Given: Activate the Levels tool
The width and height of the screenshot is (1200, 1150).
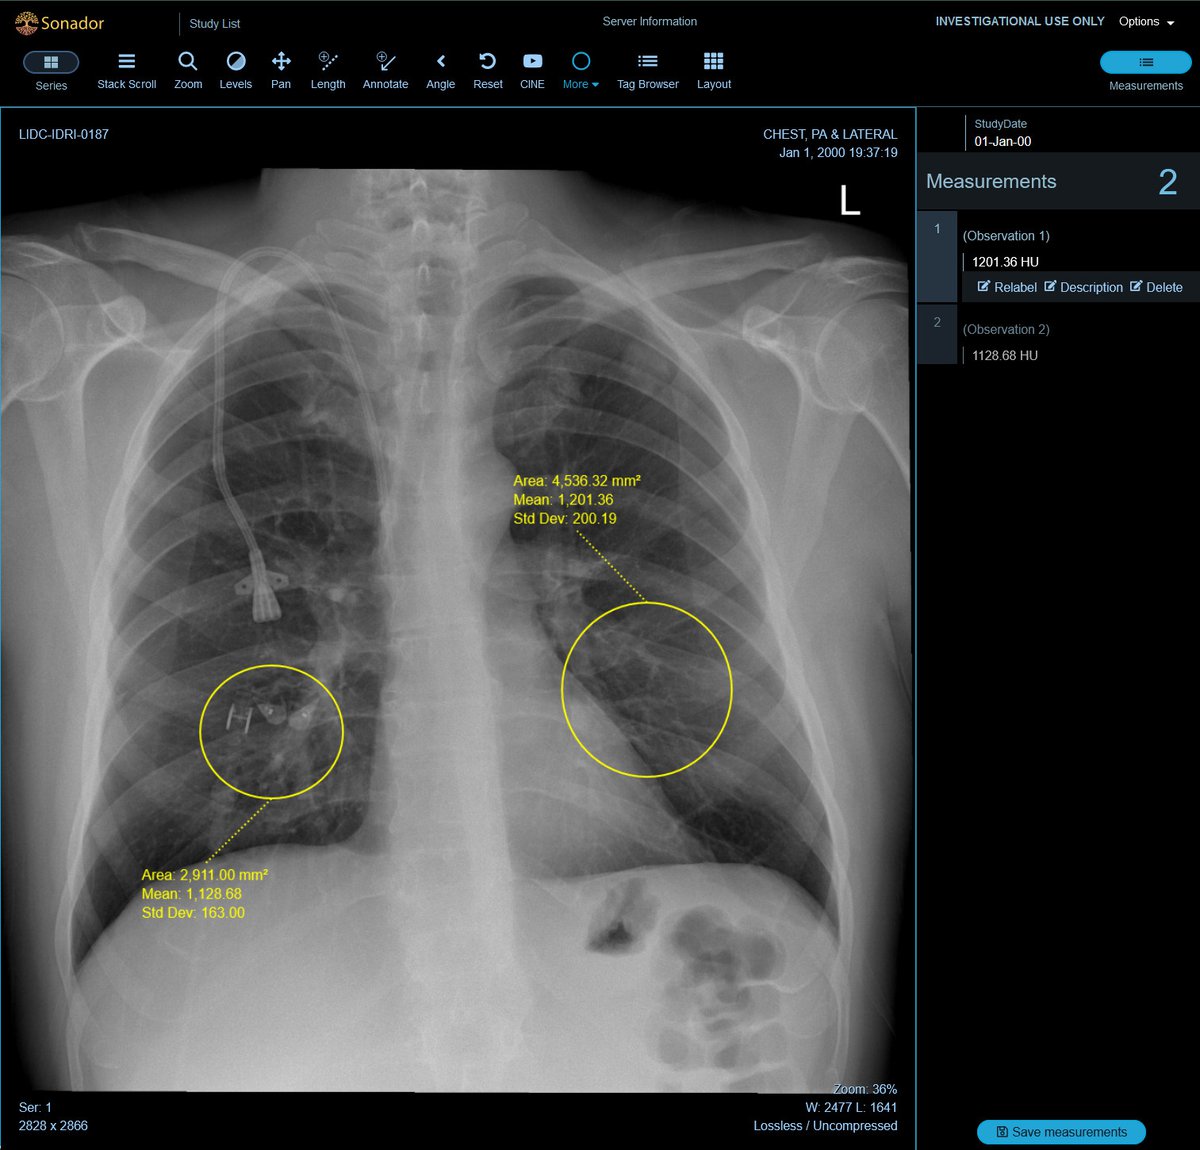Looking at the screenshot, I should pos(235,66).
